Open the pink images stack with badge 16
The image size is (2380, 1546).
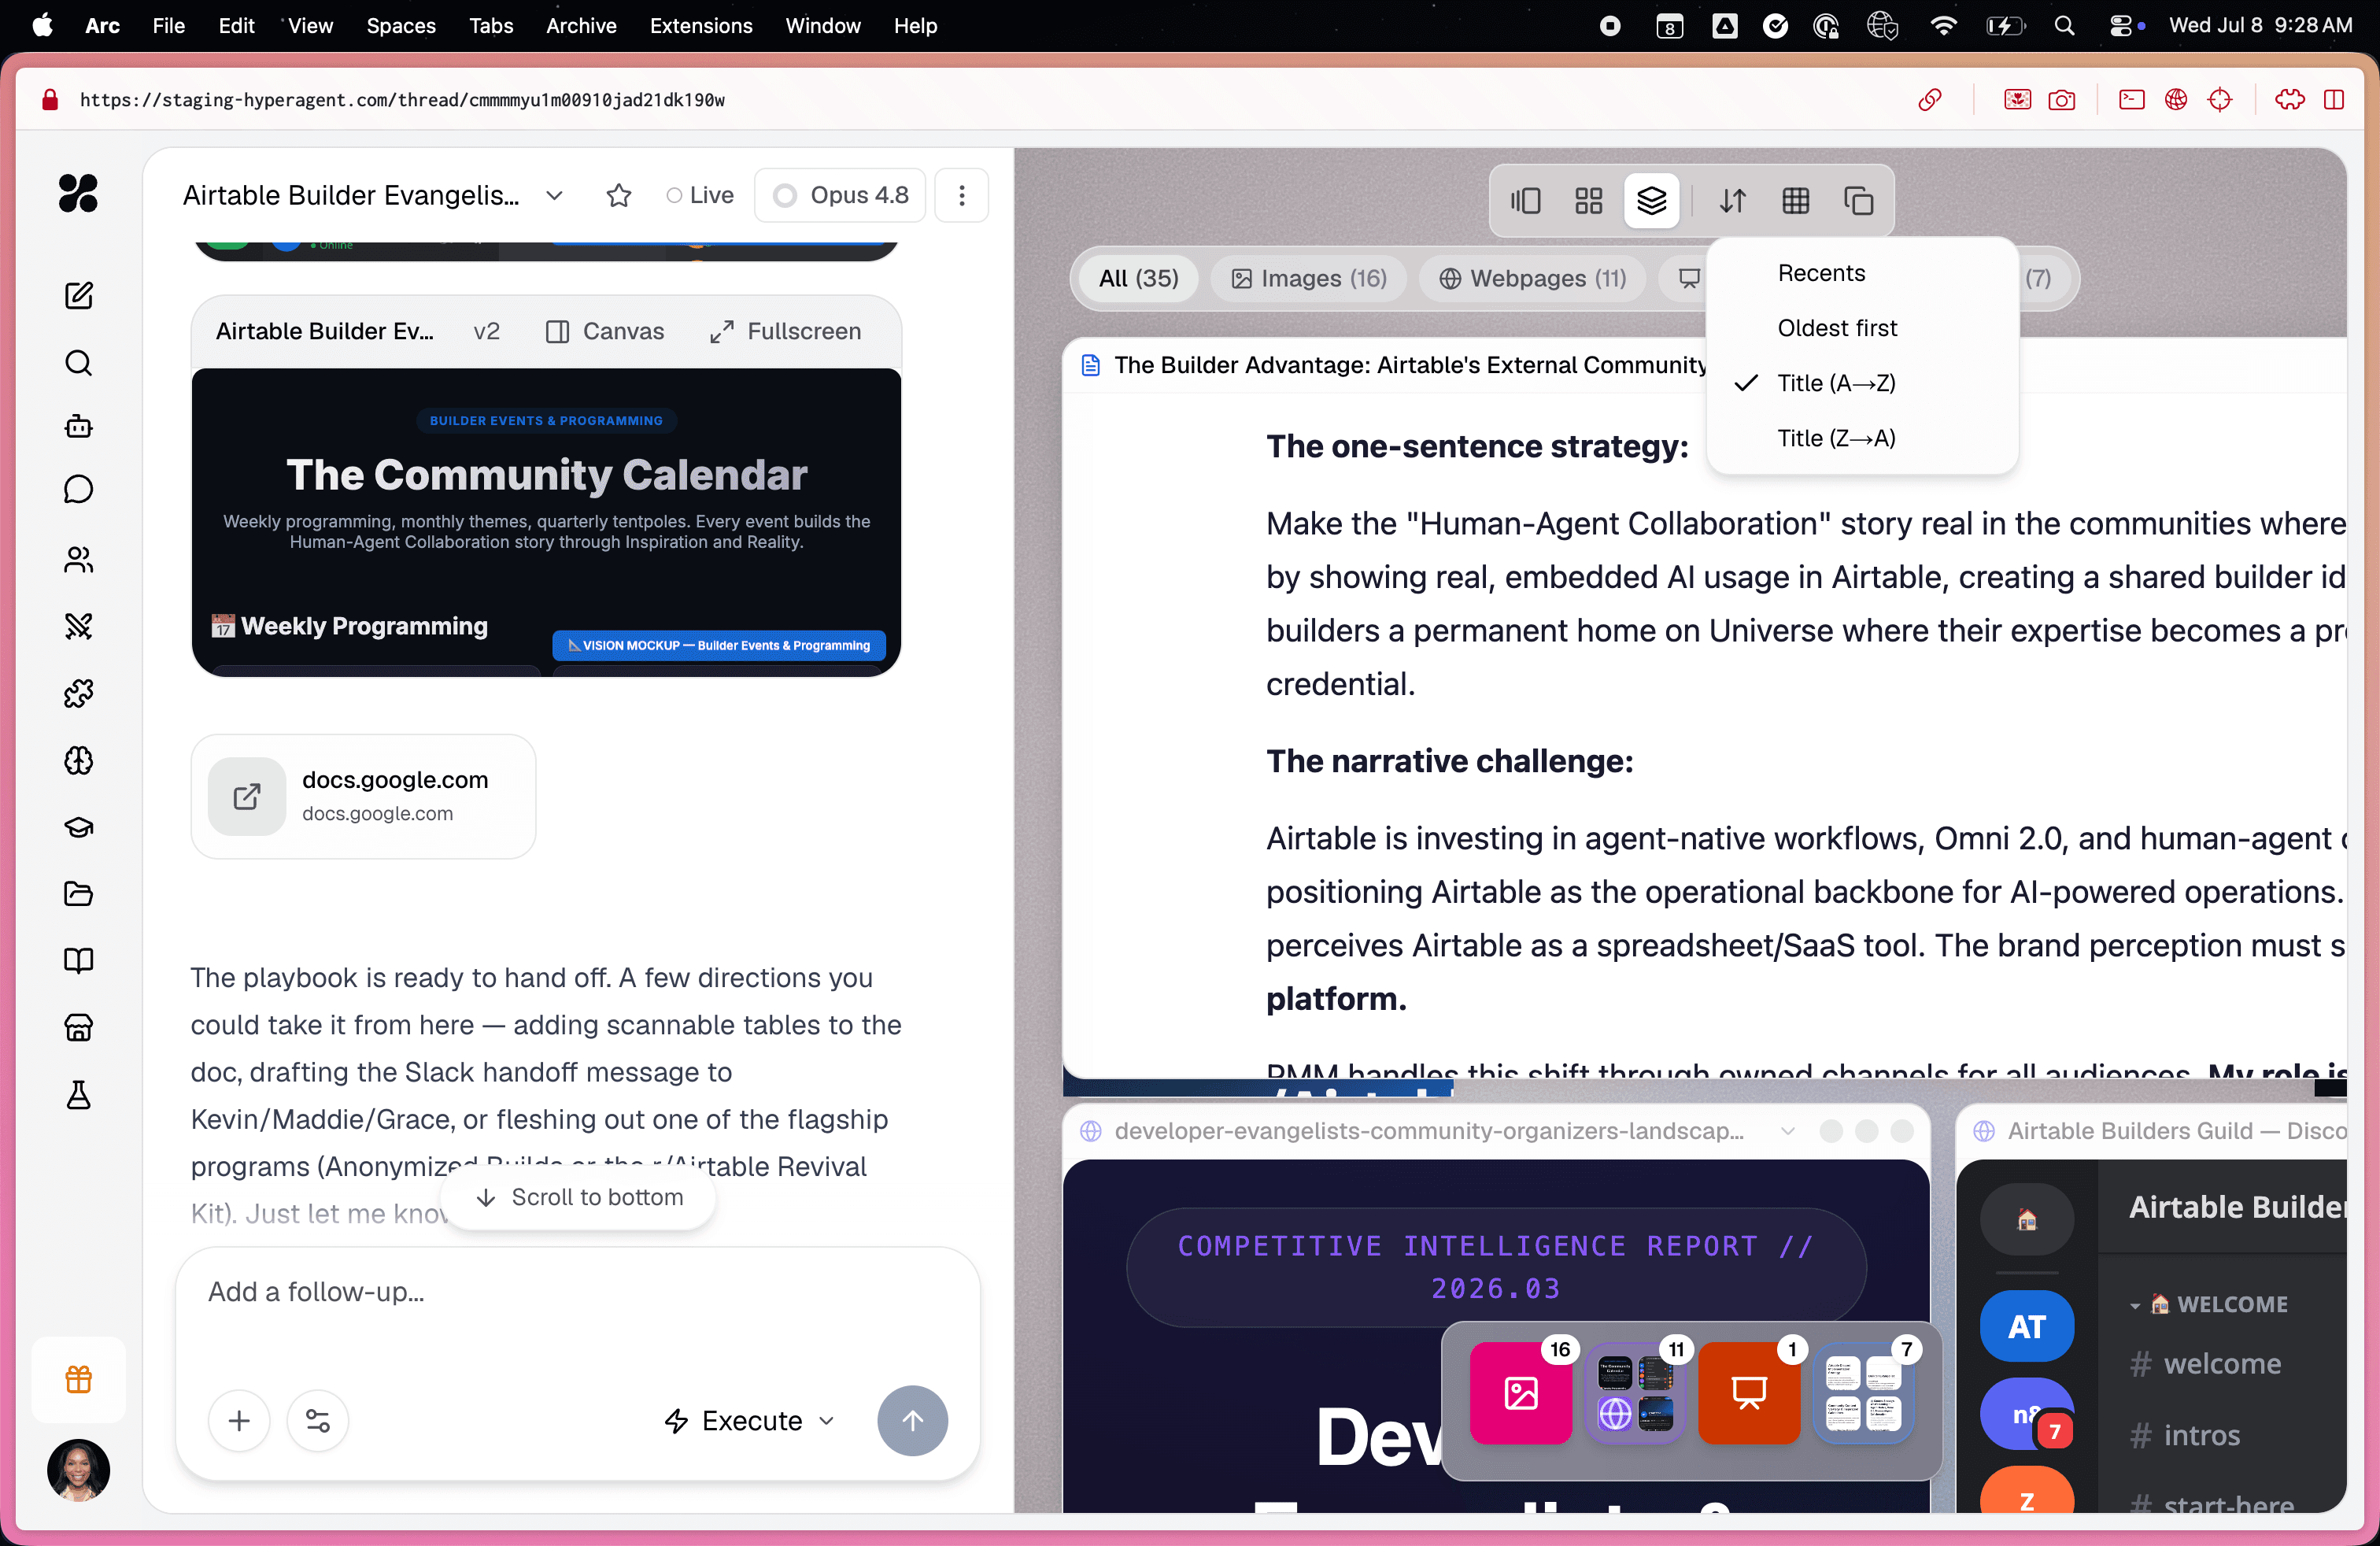click(x=1520, y=1392)
